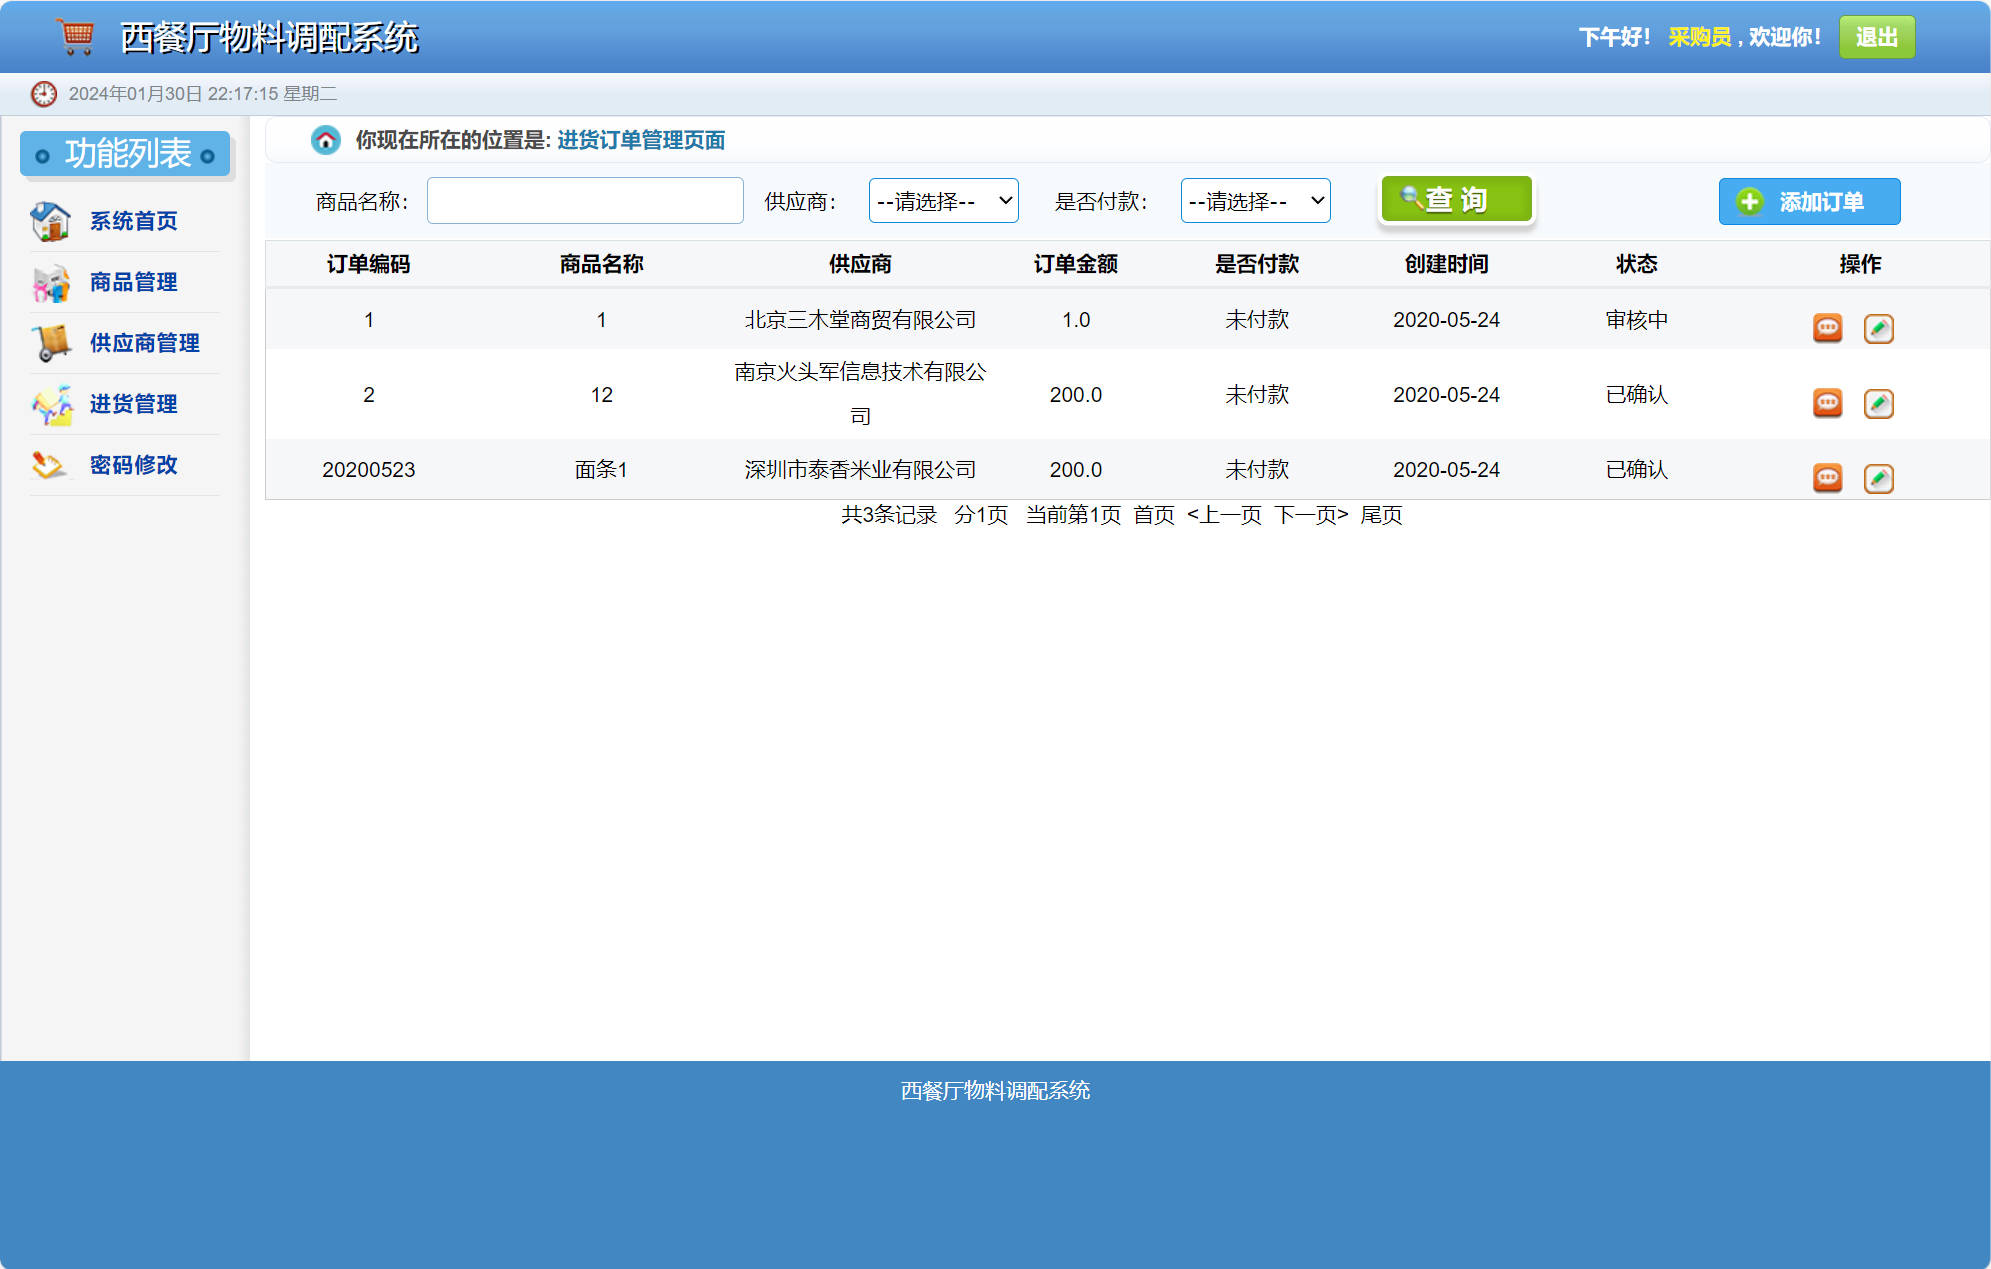Click the comment icon on order 20200523
Viewport: 1991px width, 1269px height.
1827,478
